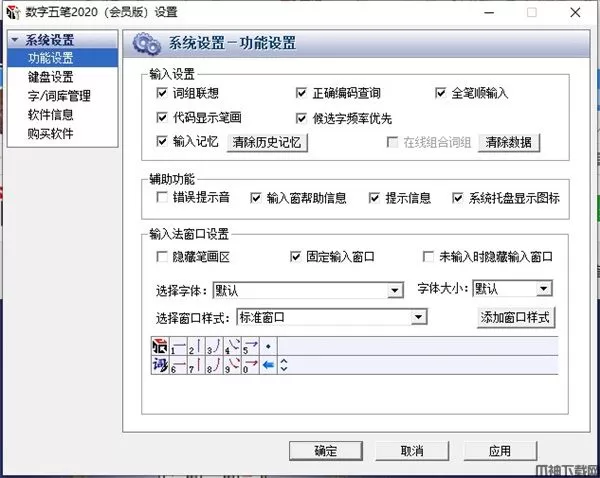Click stroke key 1 horizontal stroke
Image resolution: width=600 pixels, height=478 pixels.
(x=178, y=346)
